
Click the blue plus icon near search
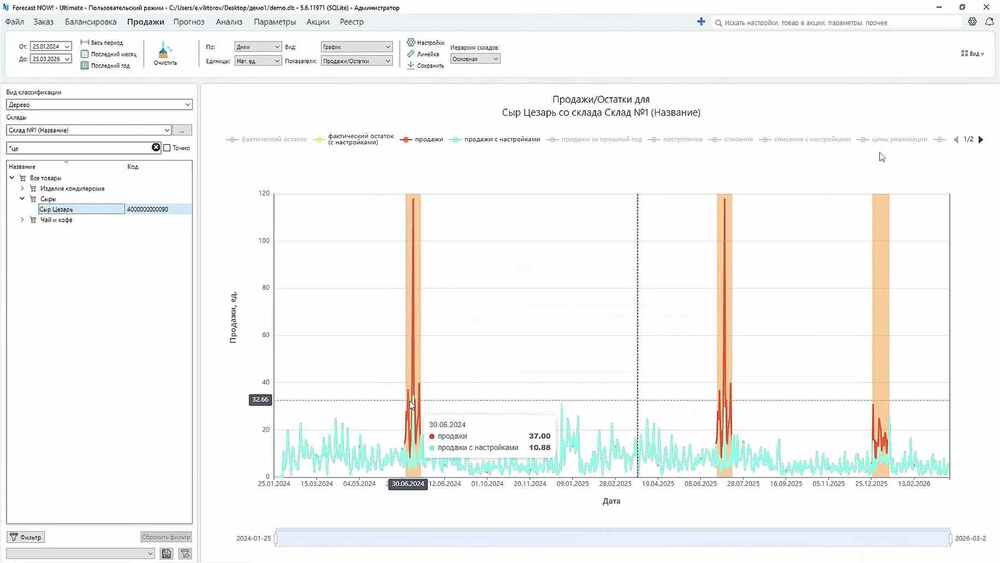tap(701, 22)
